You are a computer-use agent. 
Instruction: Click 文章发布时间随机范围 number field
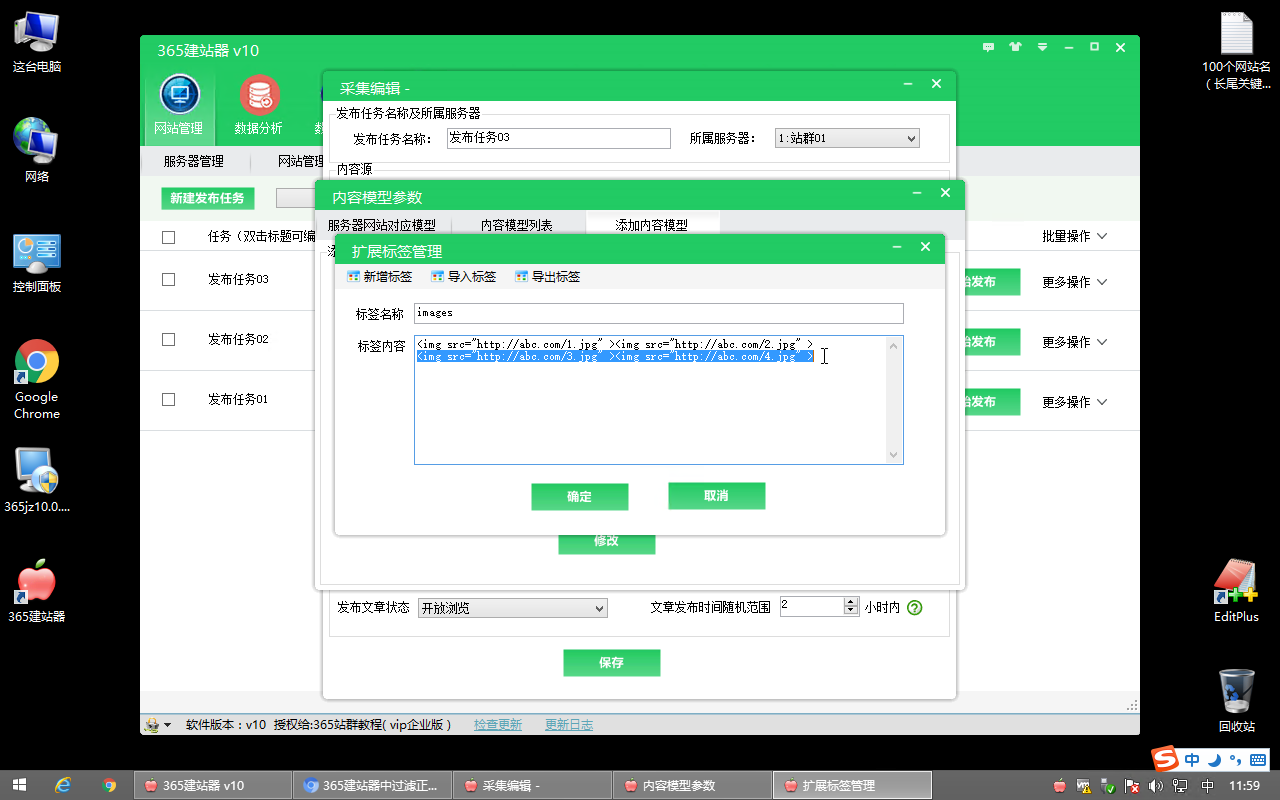[x=812, y=606]
